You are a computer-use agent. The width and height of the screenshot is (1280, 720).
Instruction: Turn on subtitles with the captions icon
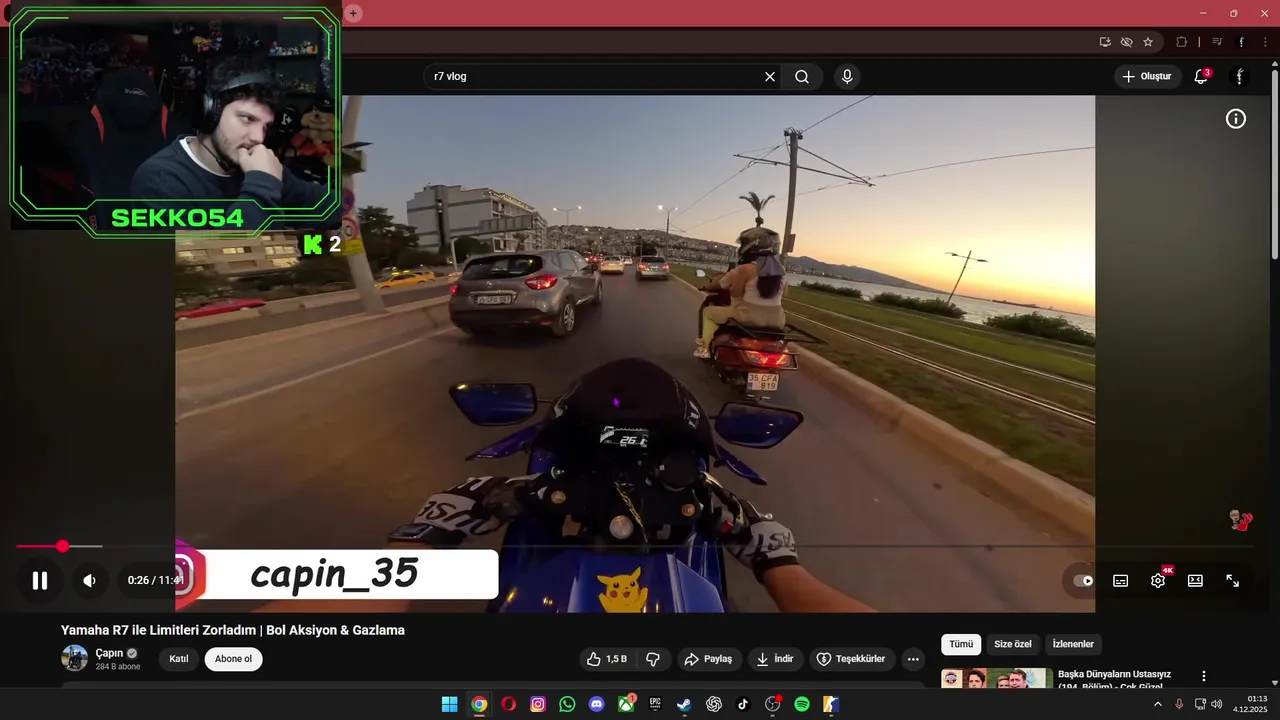tap(1121, 581)
